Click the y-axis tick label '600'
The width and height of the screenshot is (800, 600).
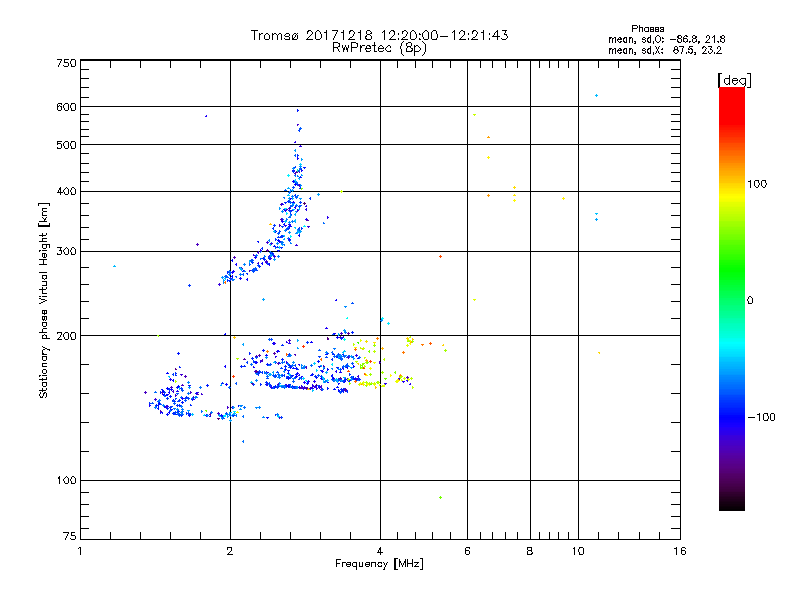(66, 107)
